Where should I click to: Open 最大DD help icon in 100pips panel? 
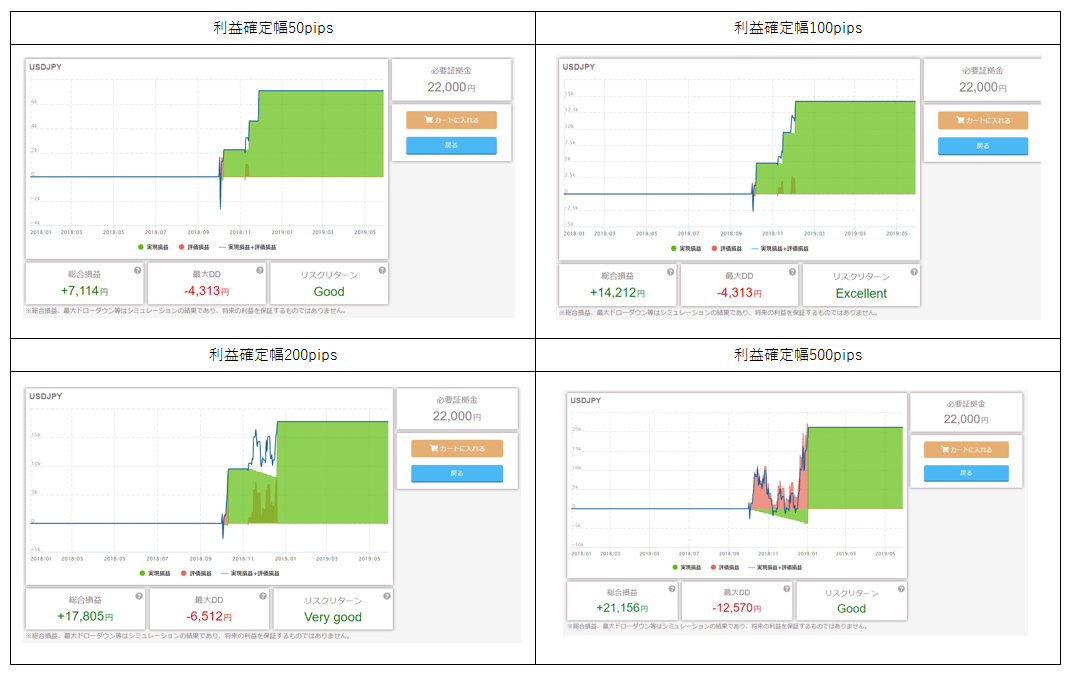tap(791, 271)
